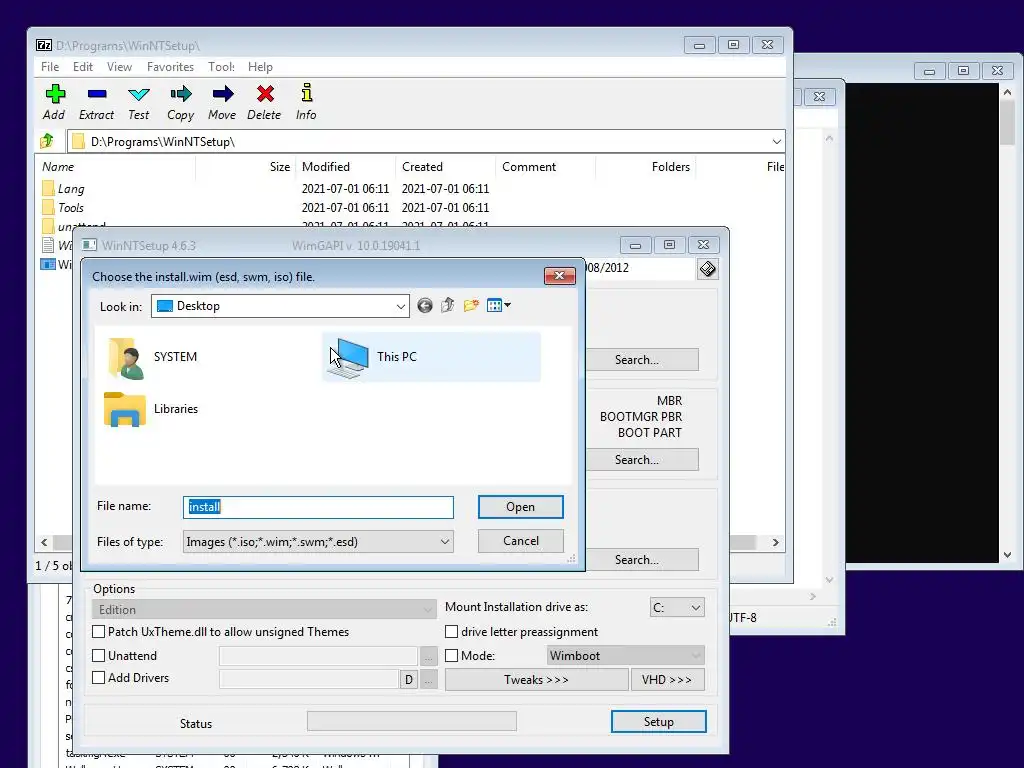Open the 7-Zip Help menu

point(260,67)
